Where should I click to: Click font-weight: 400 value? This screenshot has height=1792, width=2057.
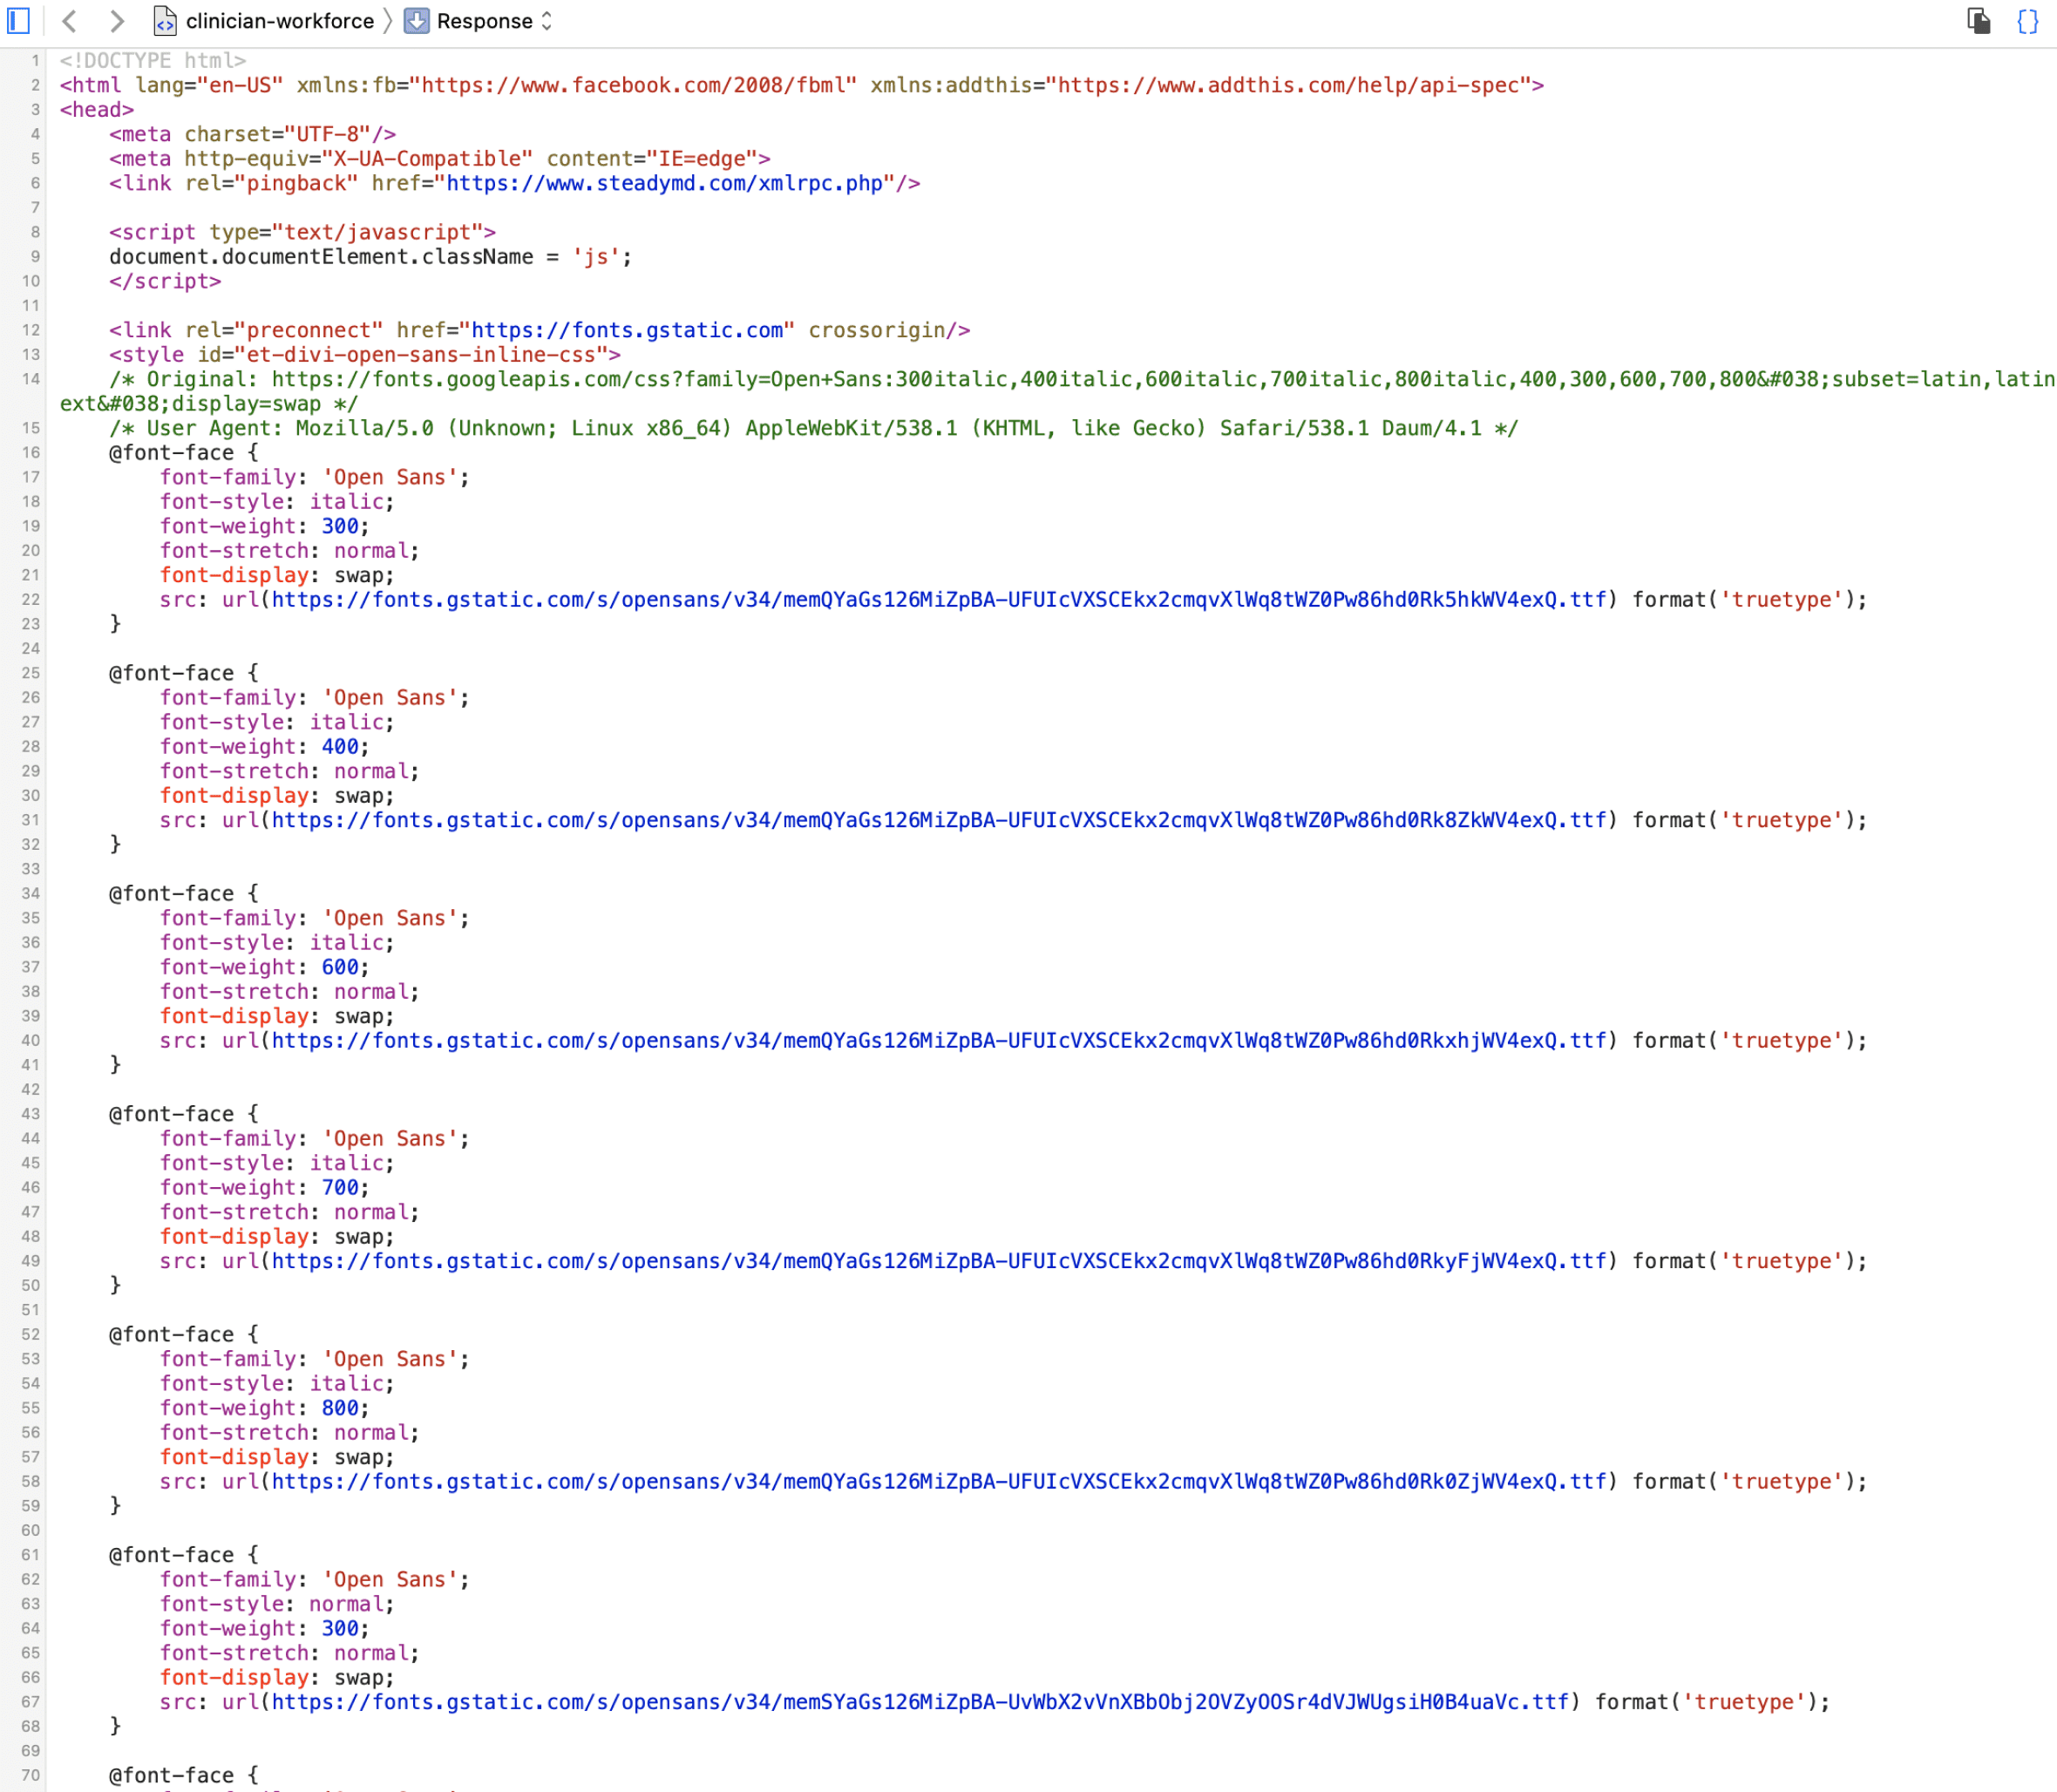pyautogui.click(x=340, y=747)
